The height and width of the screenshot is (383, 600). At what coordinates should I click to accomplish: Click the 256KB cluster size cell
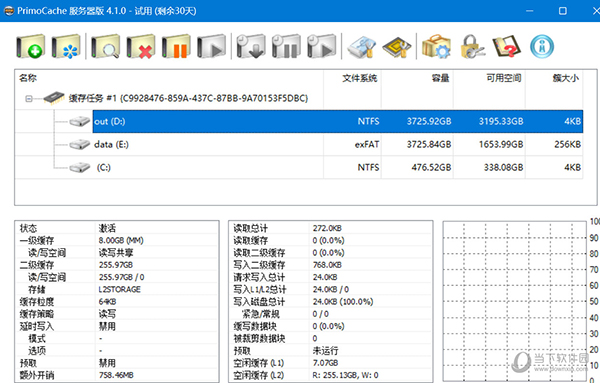coord(567,145)
